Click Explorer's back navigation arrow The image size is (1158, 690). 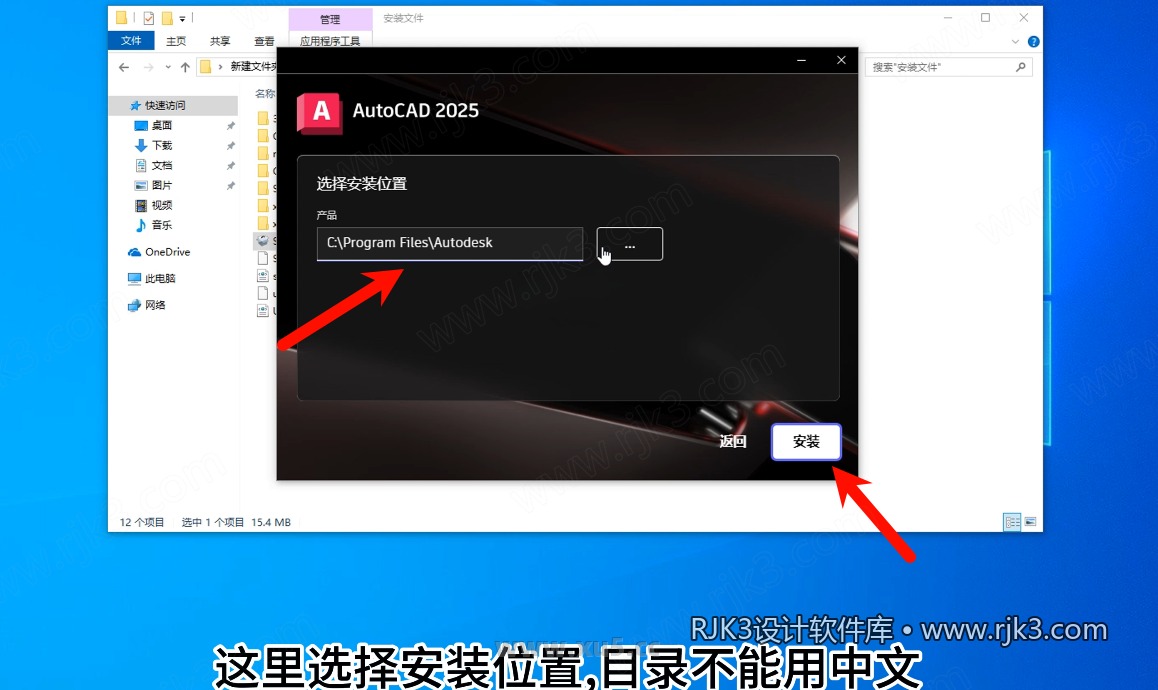(124, 67)
